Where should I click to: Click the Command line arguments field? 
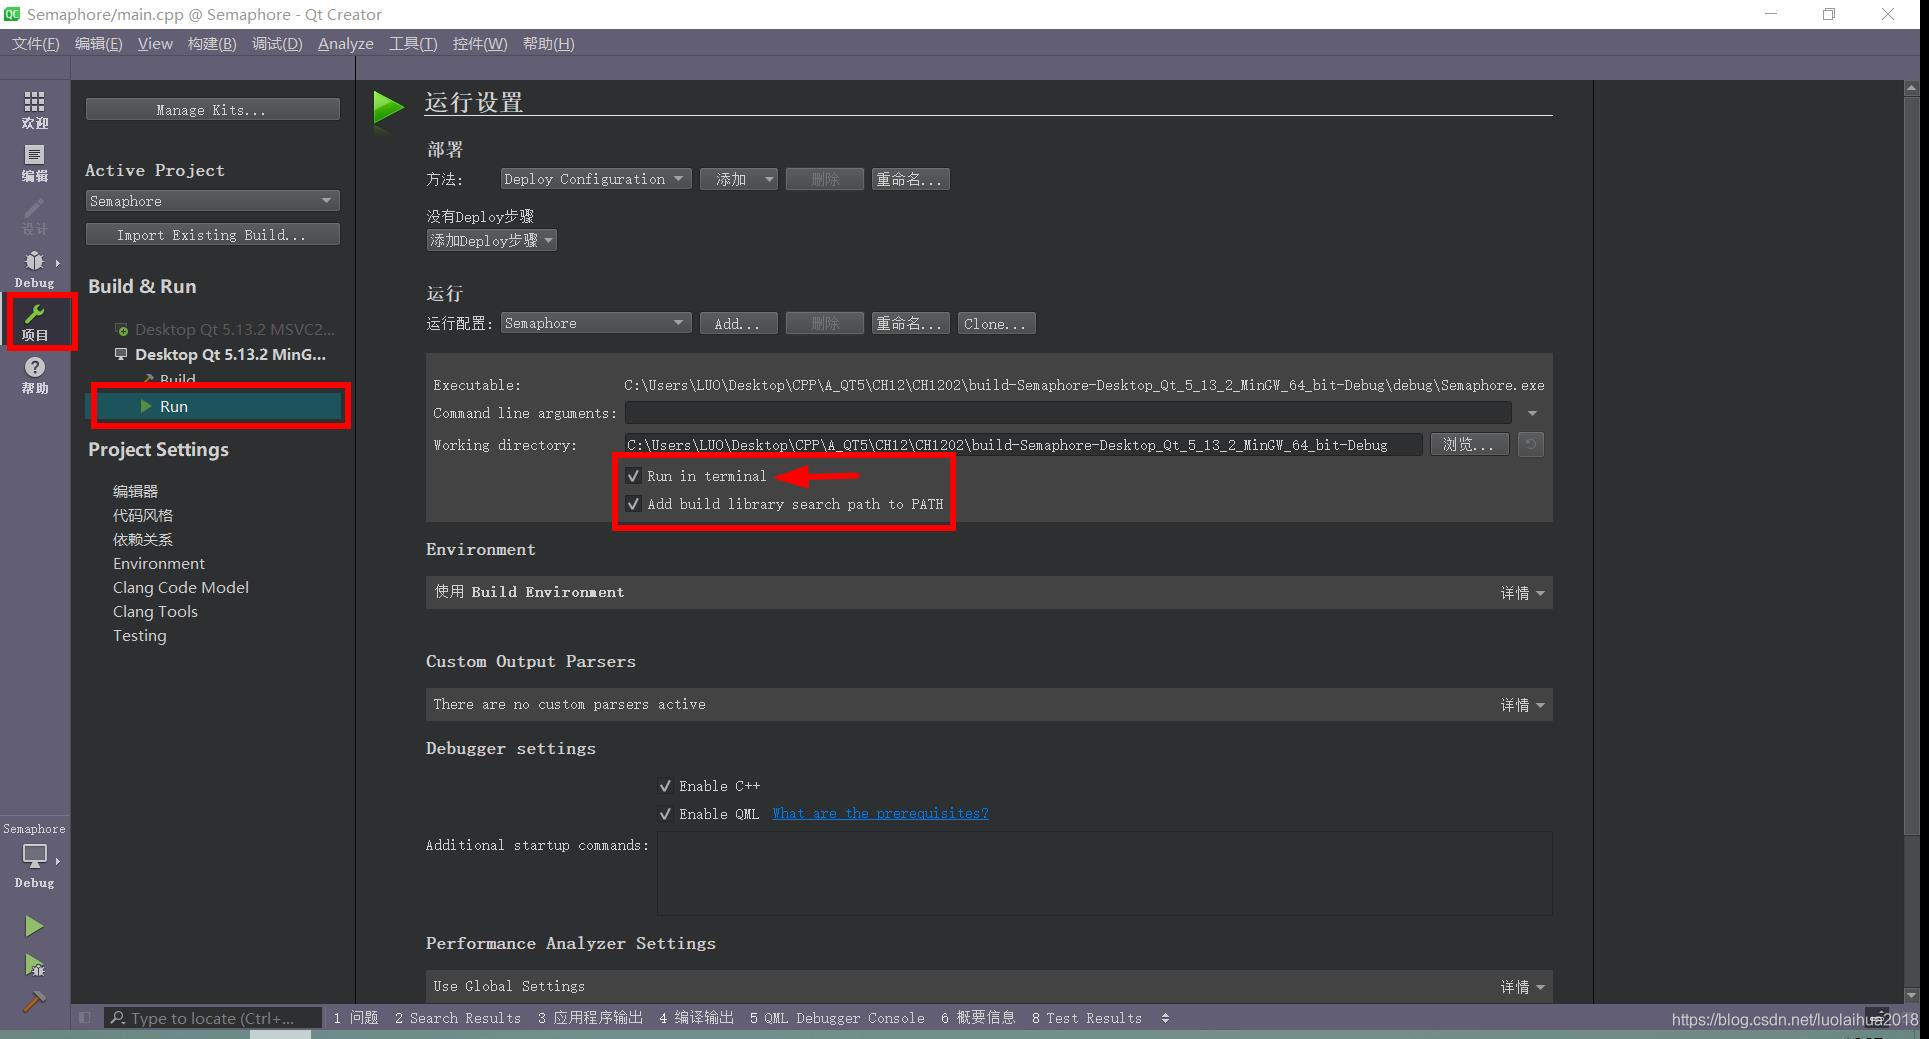1068,413
